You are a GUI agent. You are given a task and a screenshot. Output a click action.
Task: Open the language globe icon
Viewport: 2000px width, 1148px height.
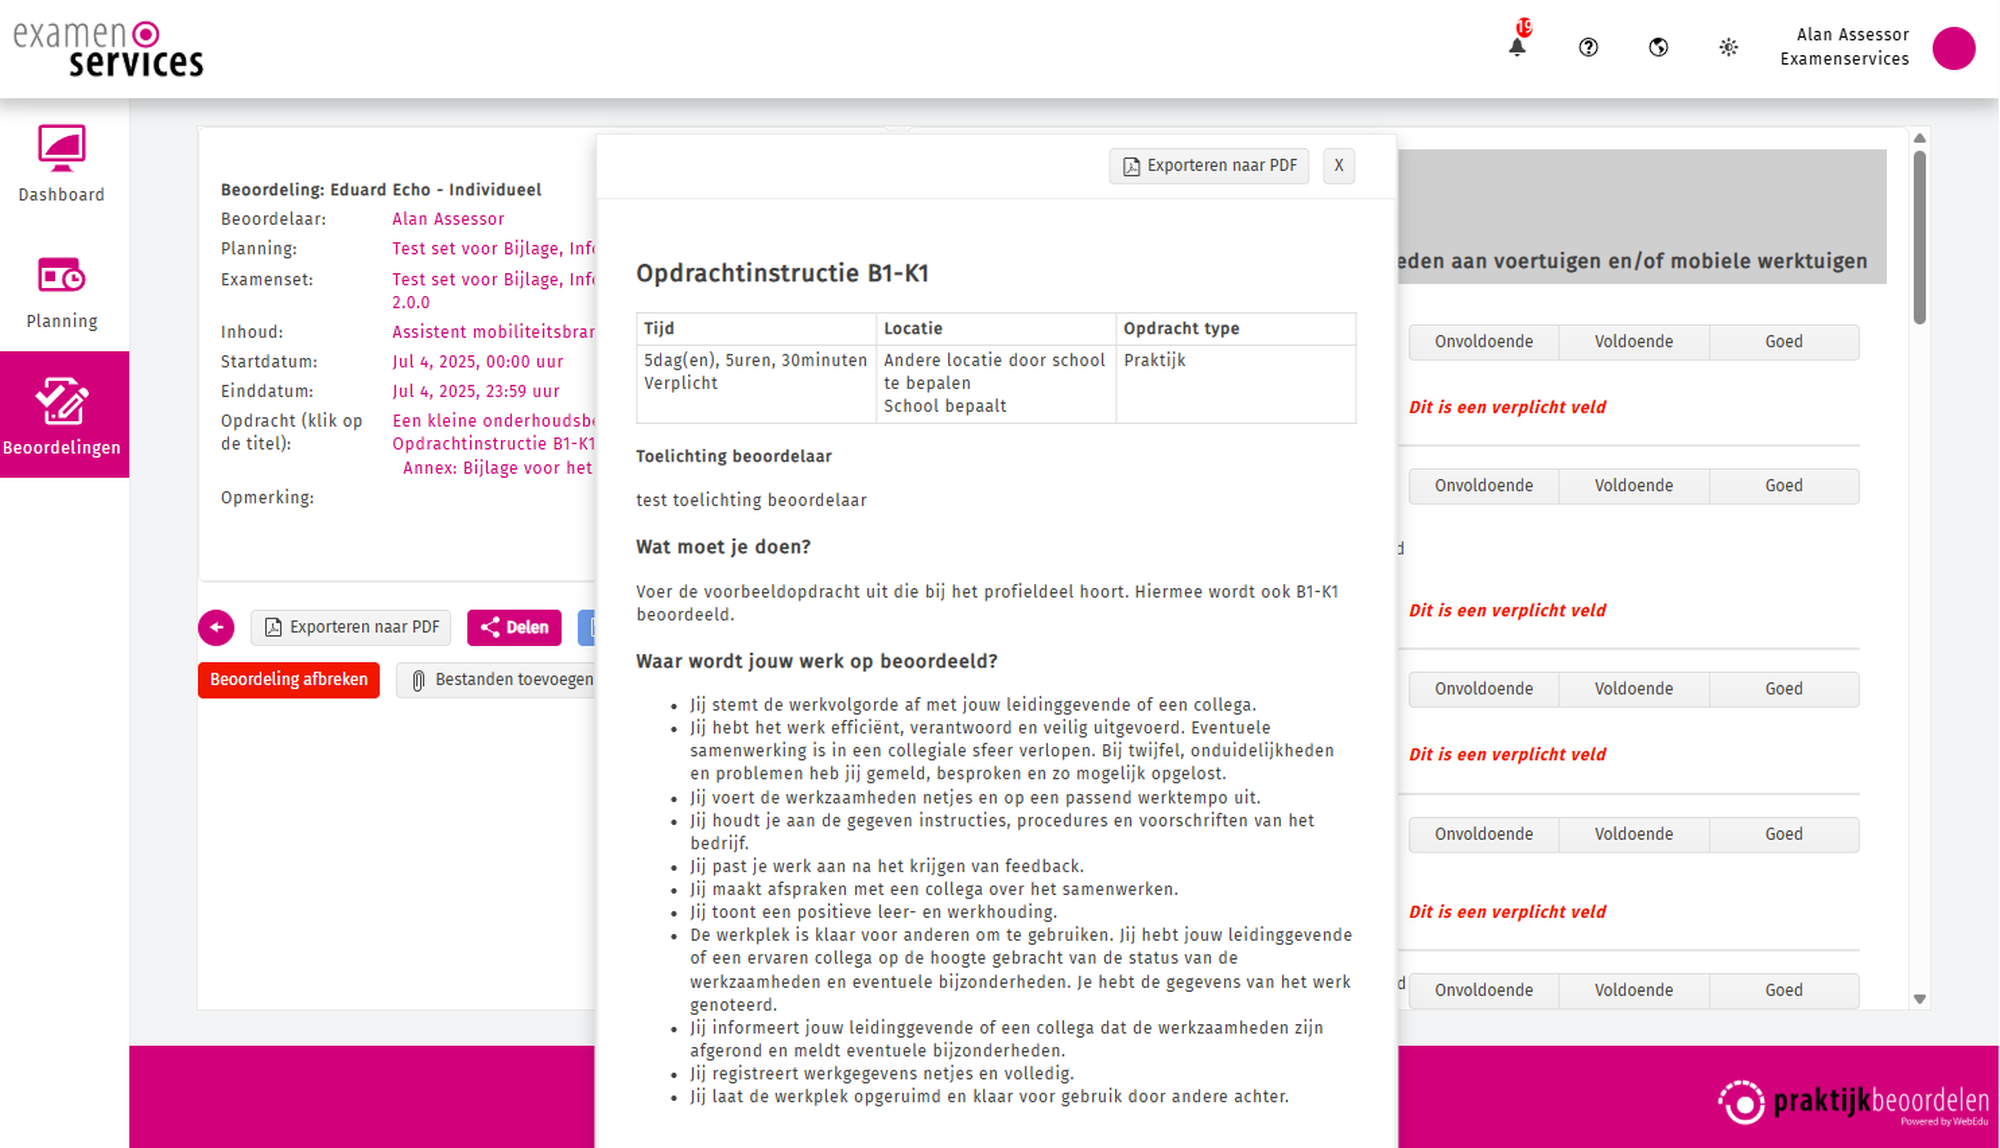click(x=1658, y=47)
